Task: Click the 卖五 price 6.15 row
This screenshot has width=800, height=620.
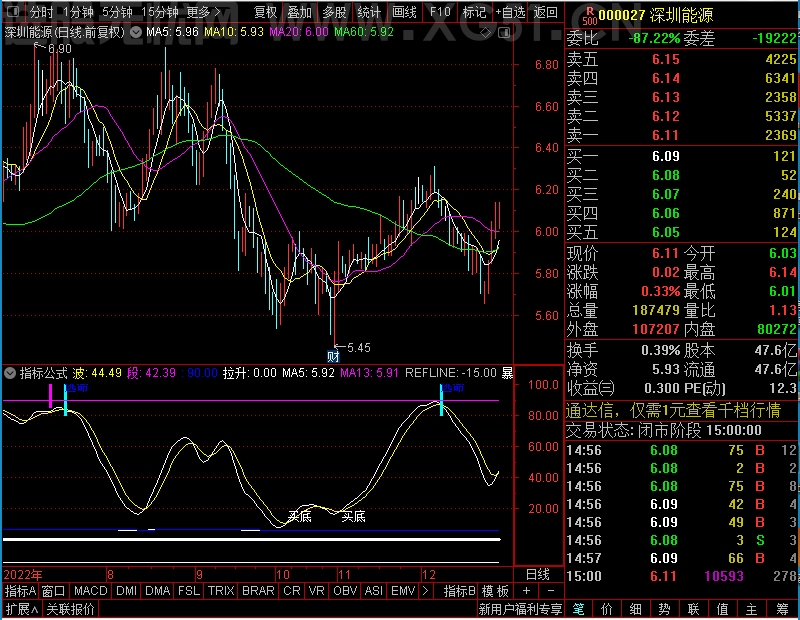Action: (681, 59)
